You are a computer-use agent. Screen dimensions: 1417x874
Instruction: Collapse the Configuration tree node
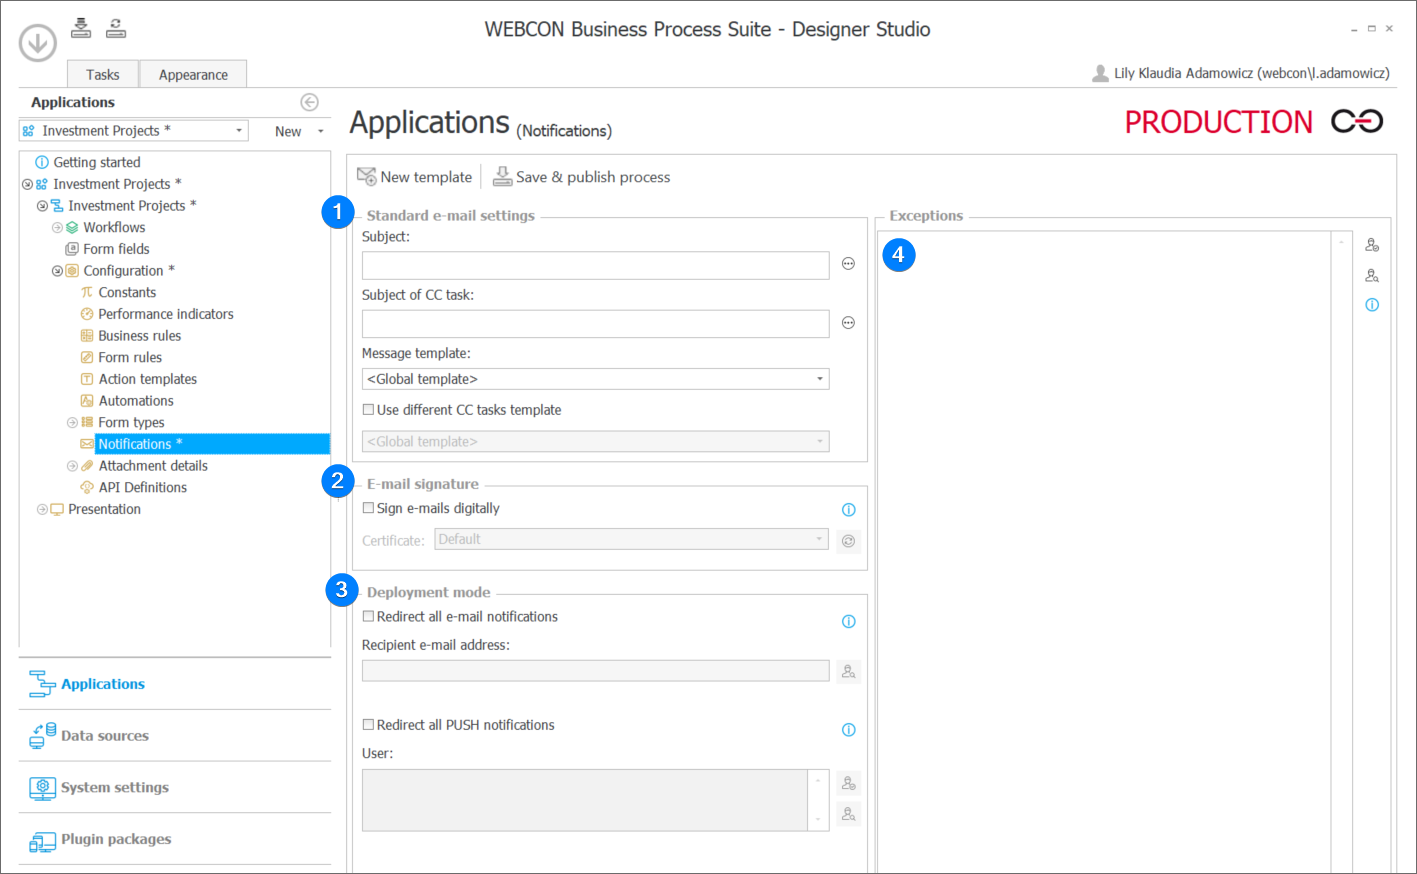(57, 271)
